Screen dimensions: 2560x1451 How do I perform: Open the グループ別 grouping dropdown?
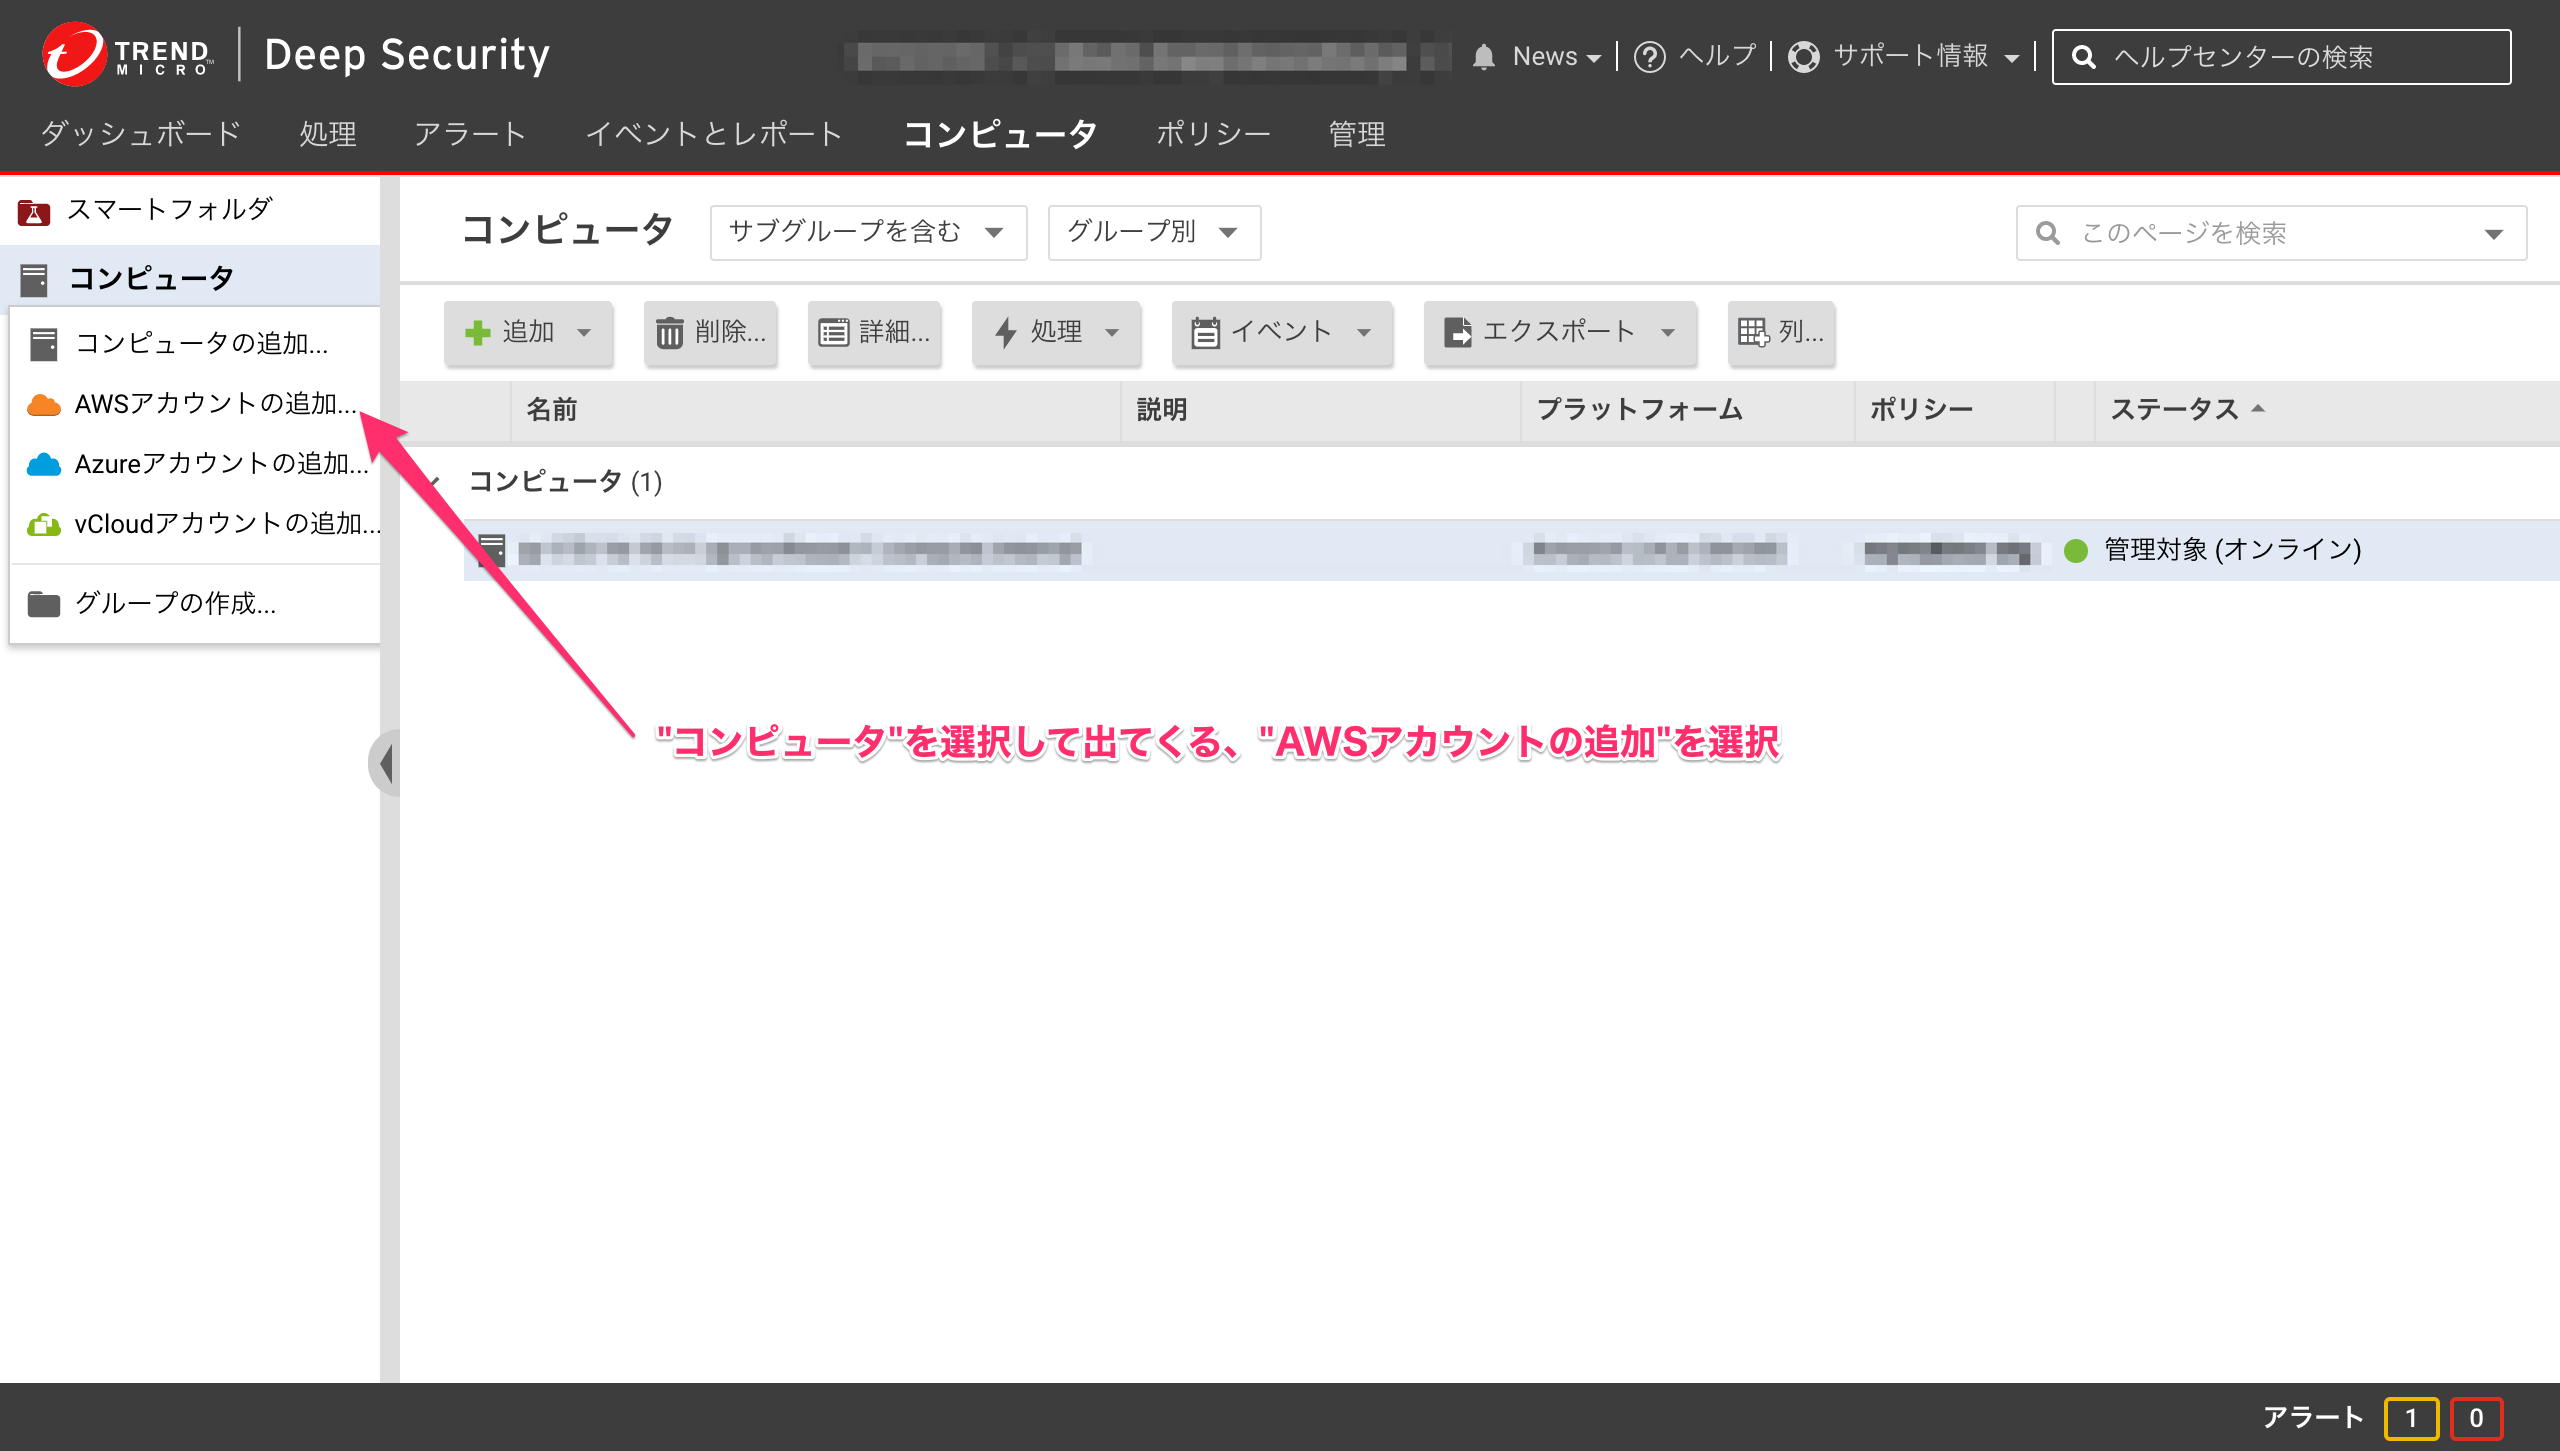1152,232
